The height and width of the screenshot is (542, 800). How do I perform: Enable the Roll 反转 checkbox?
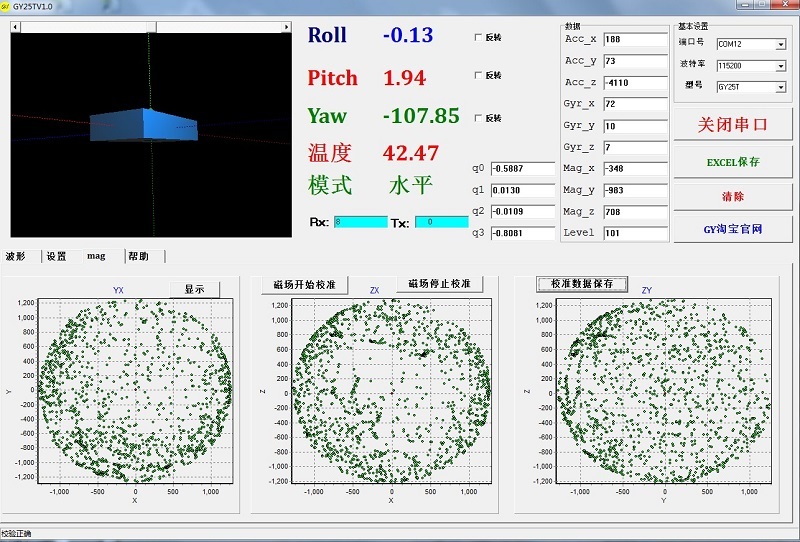pos(478,37)
